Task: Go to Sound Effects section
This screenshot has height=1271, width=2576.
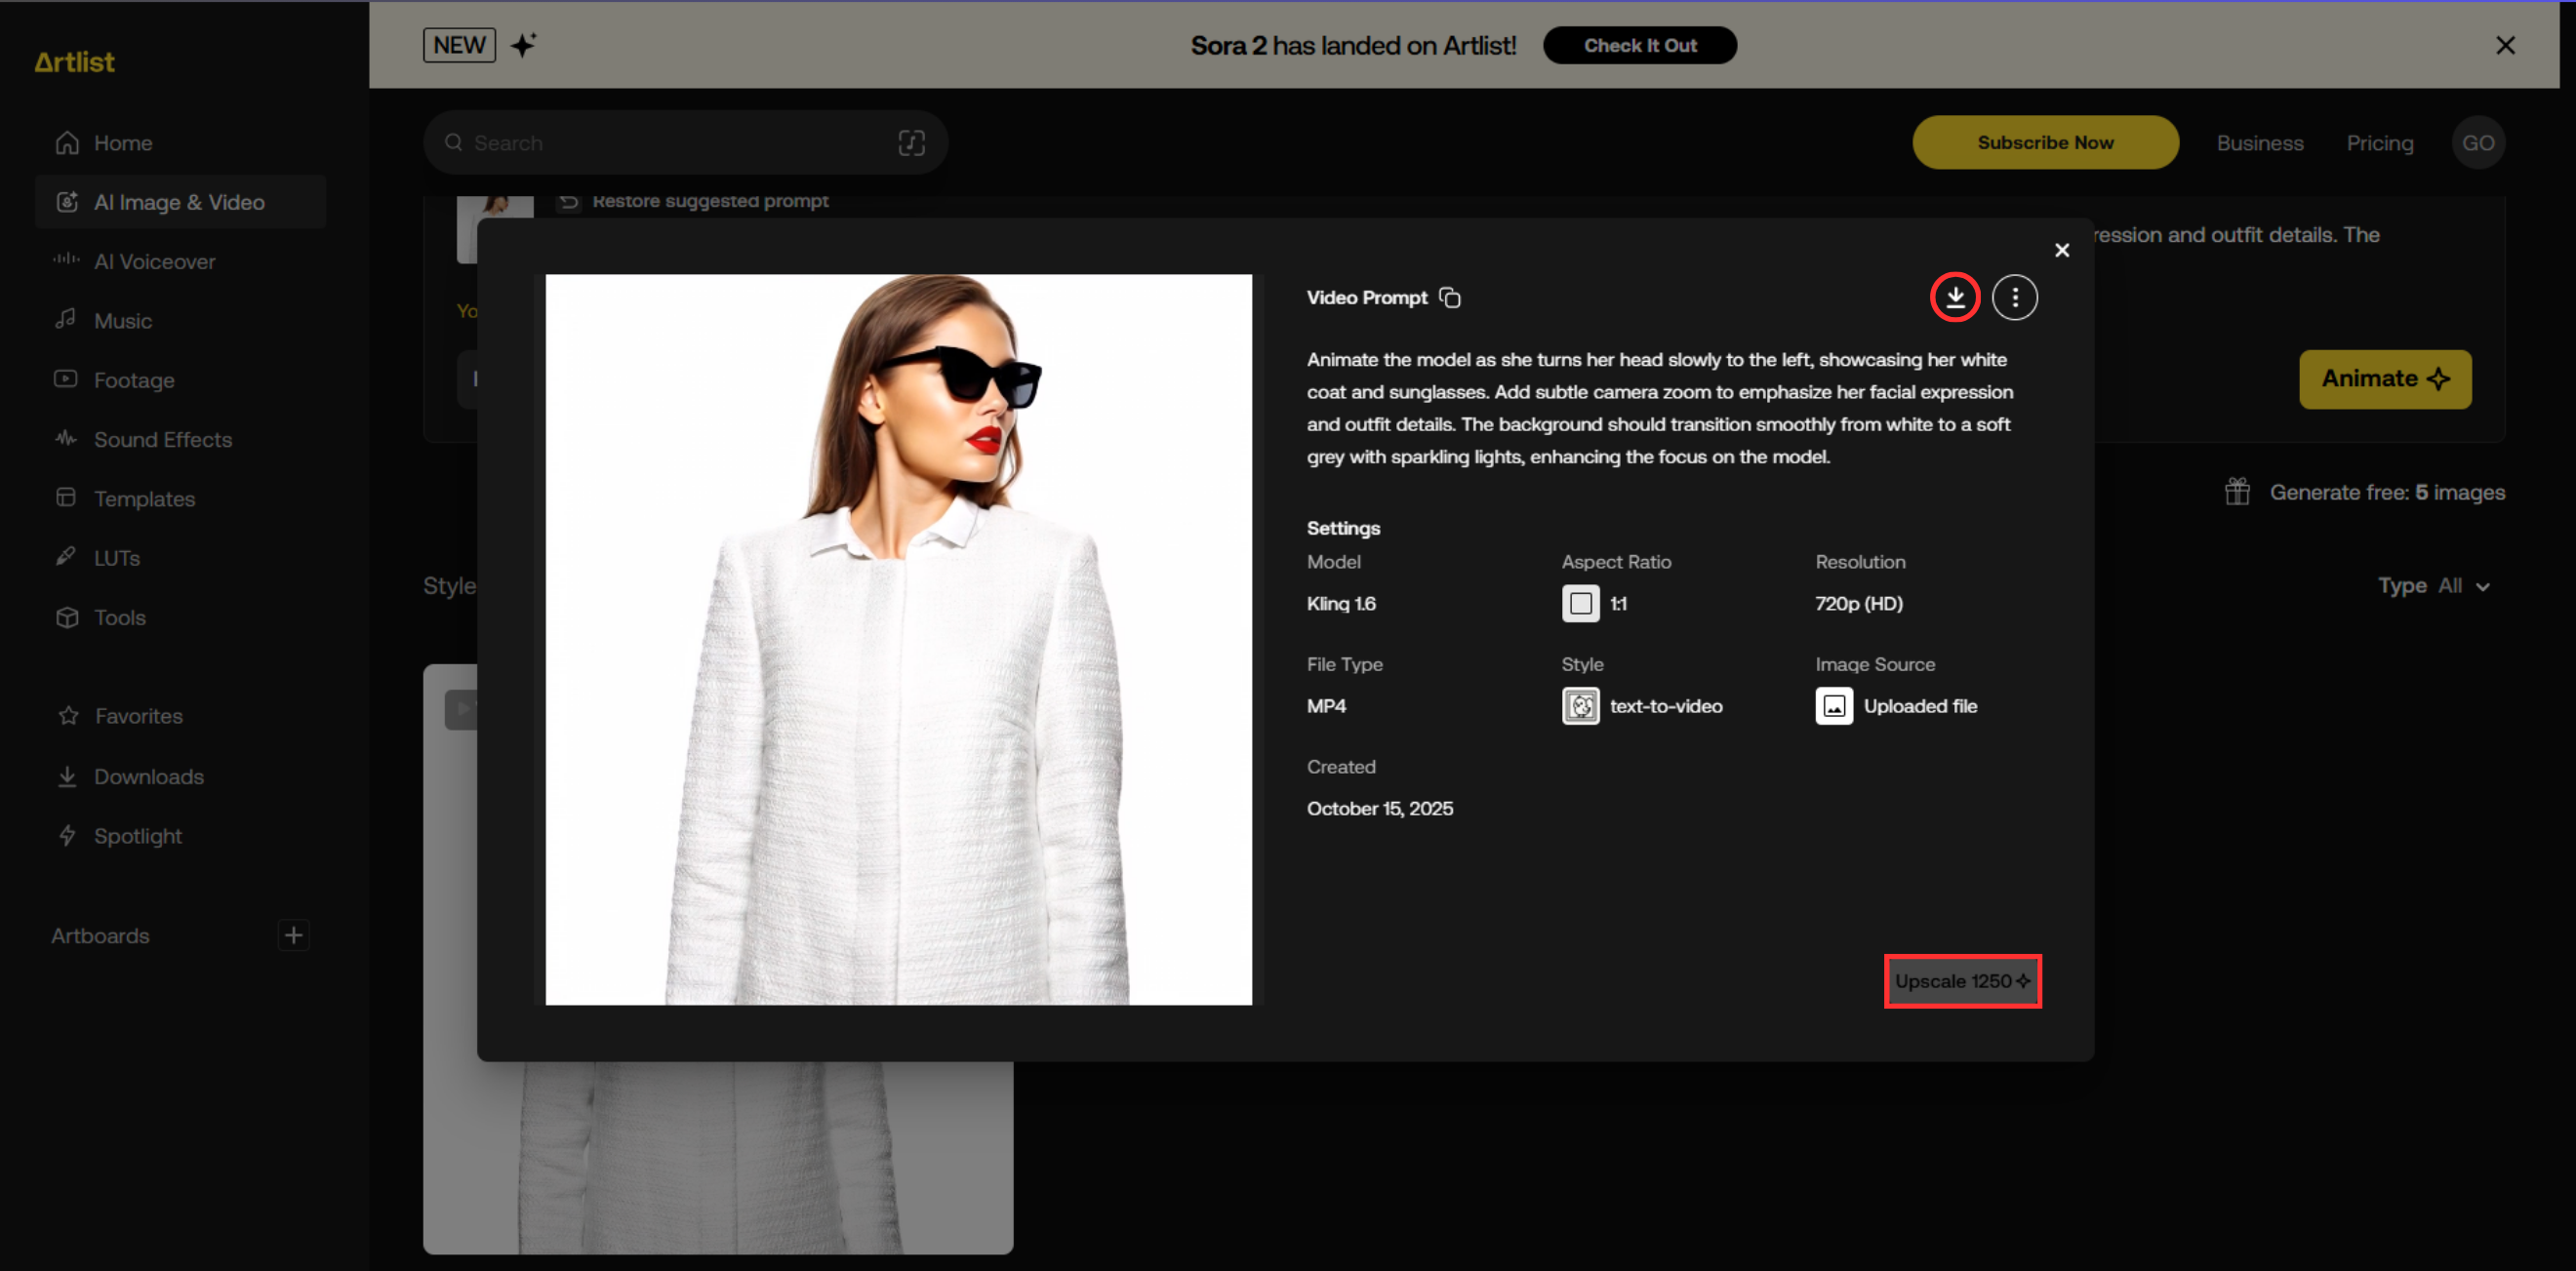Action: tap(162, 439)
